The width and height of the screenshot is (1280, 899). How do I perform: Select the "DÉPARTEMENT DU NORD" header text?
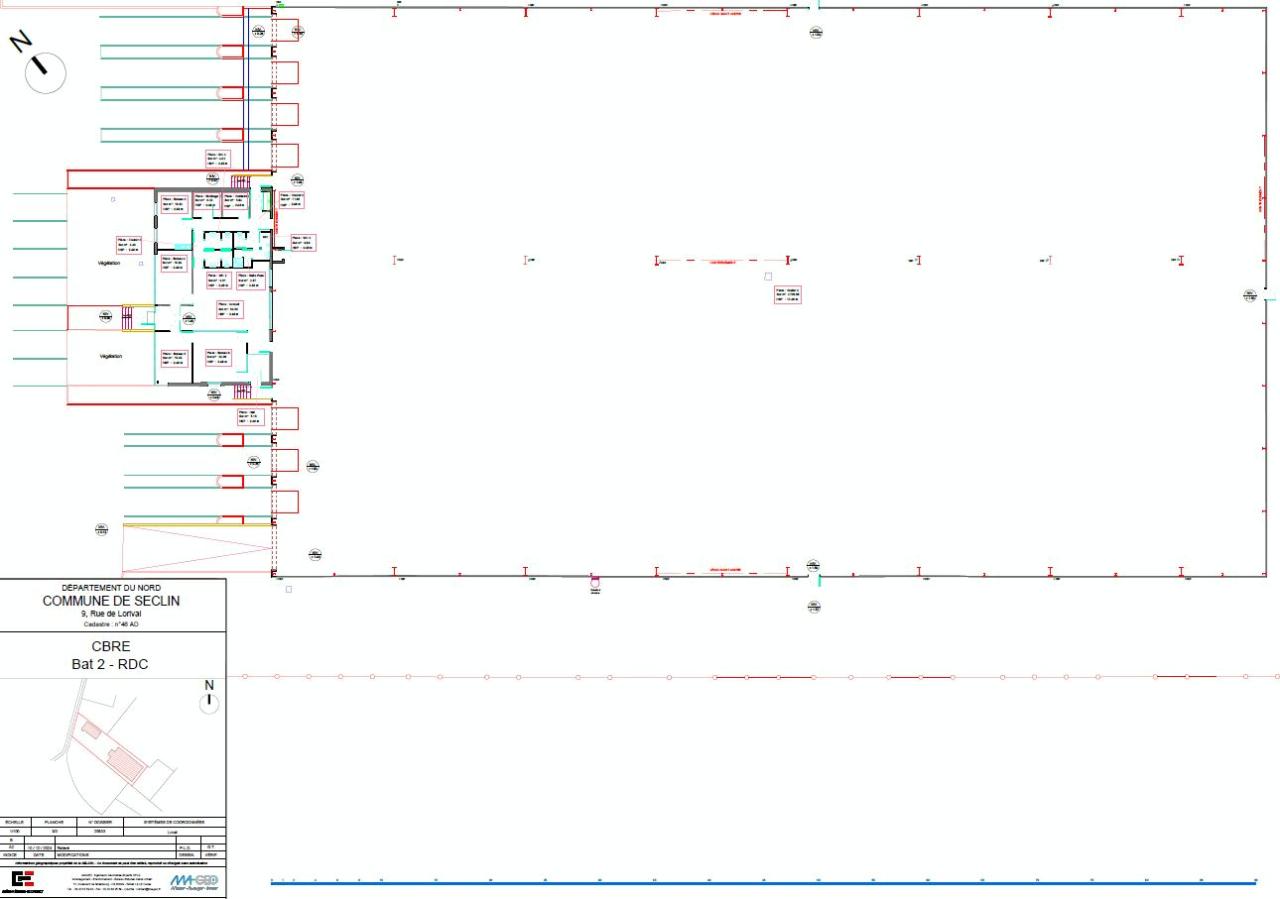pos(112,588)
